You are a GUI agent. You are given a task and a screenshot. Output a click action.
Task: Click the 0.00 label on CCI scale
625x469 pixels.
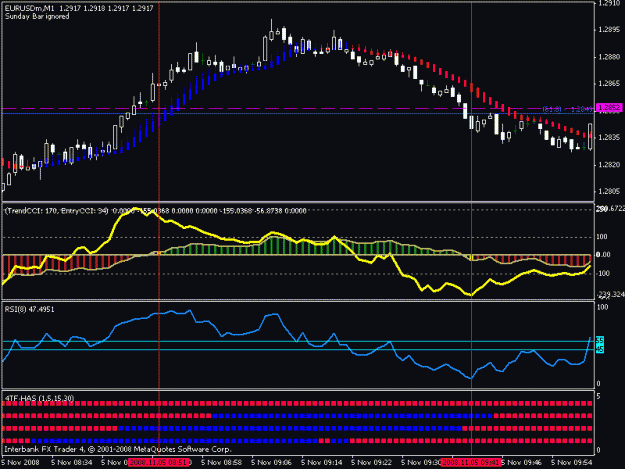(603, 255)
